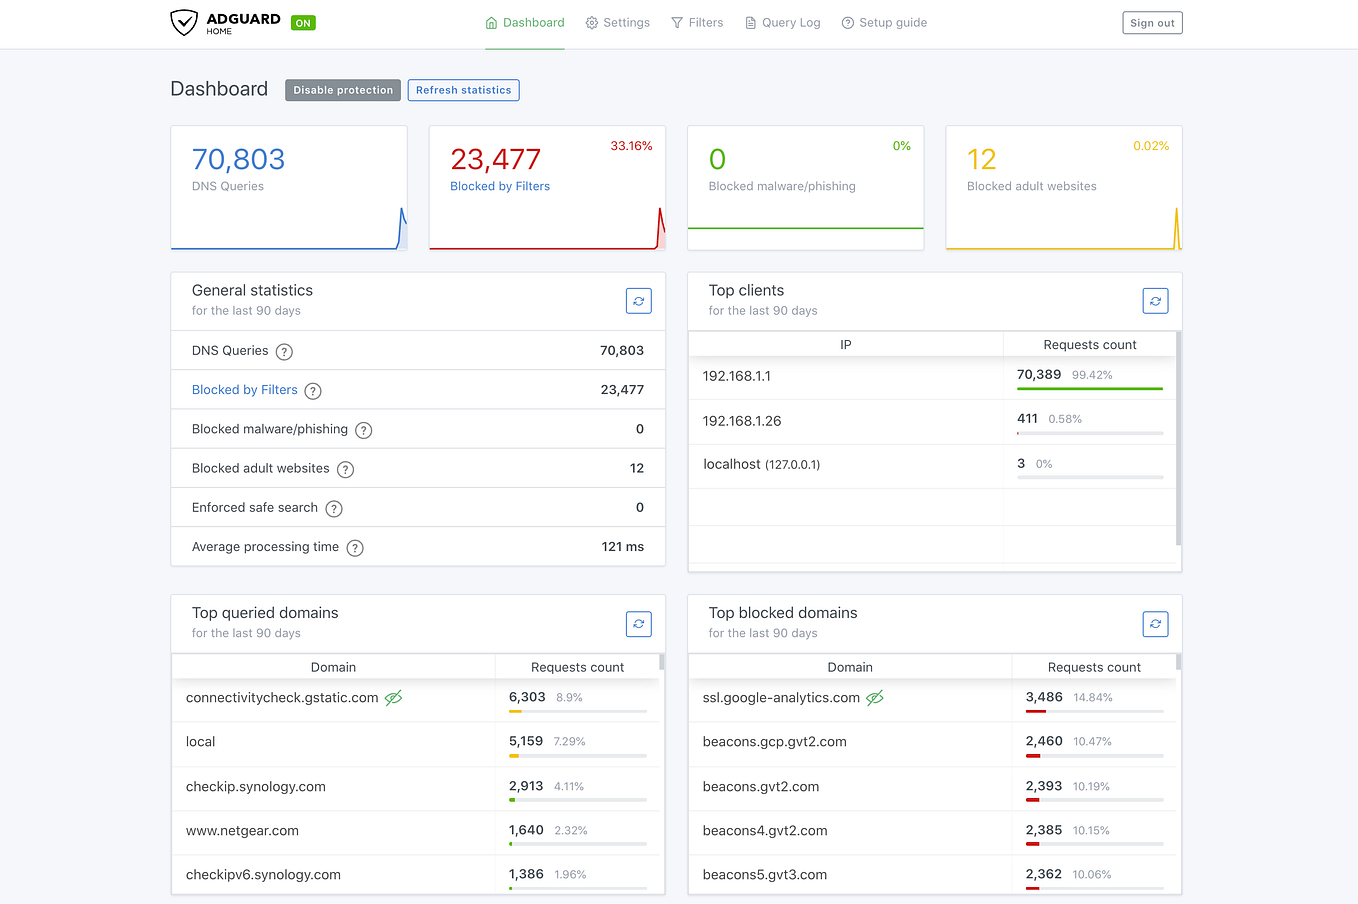This screenshot has width=1358, height=904.
Task: Click the Refresh statistics button
Action: [x=464, y=90]
